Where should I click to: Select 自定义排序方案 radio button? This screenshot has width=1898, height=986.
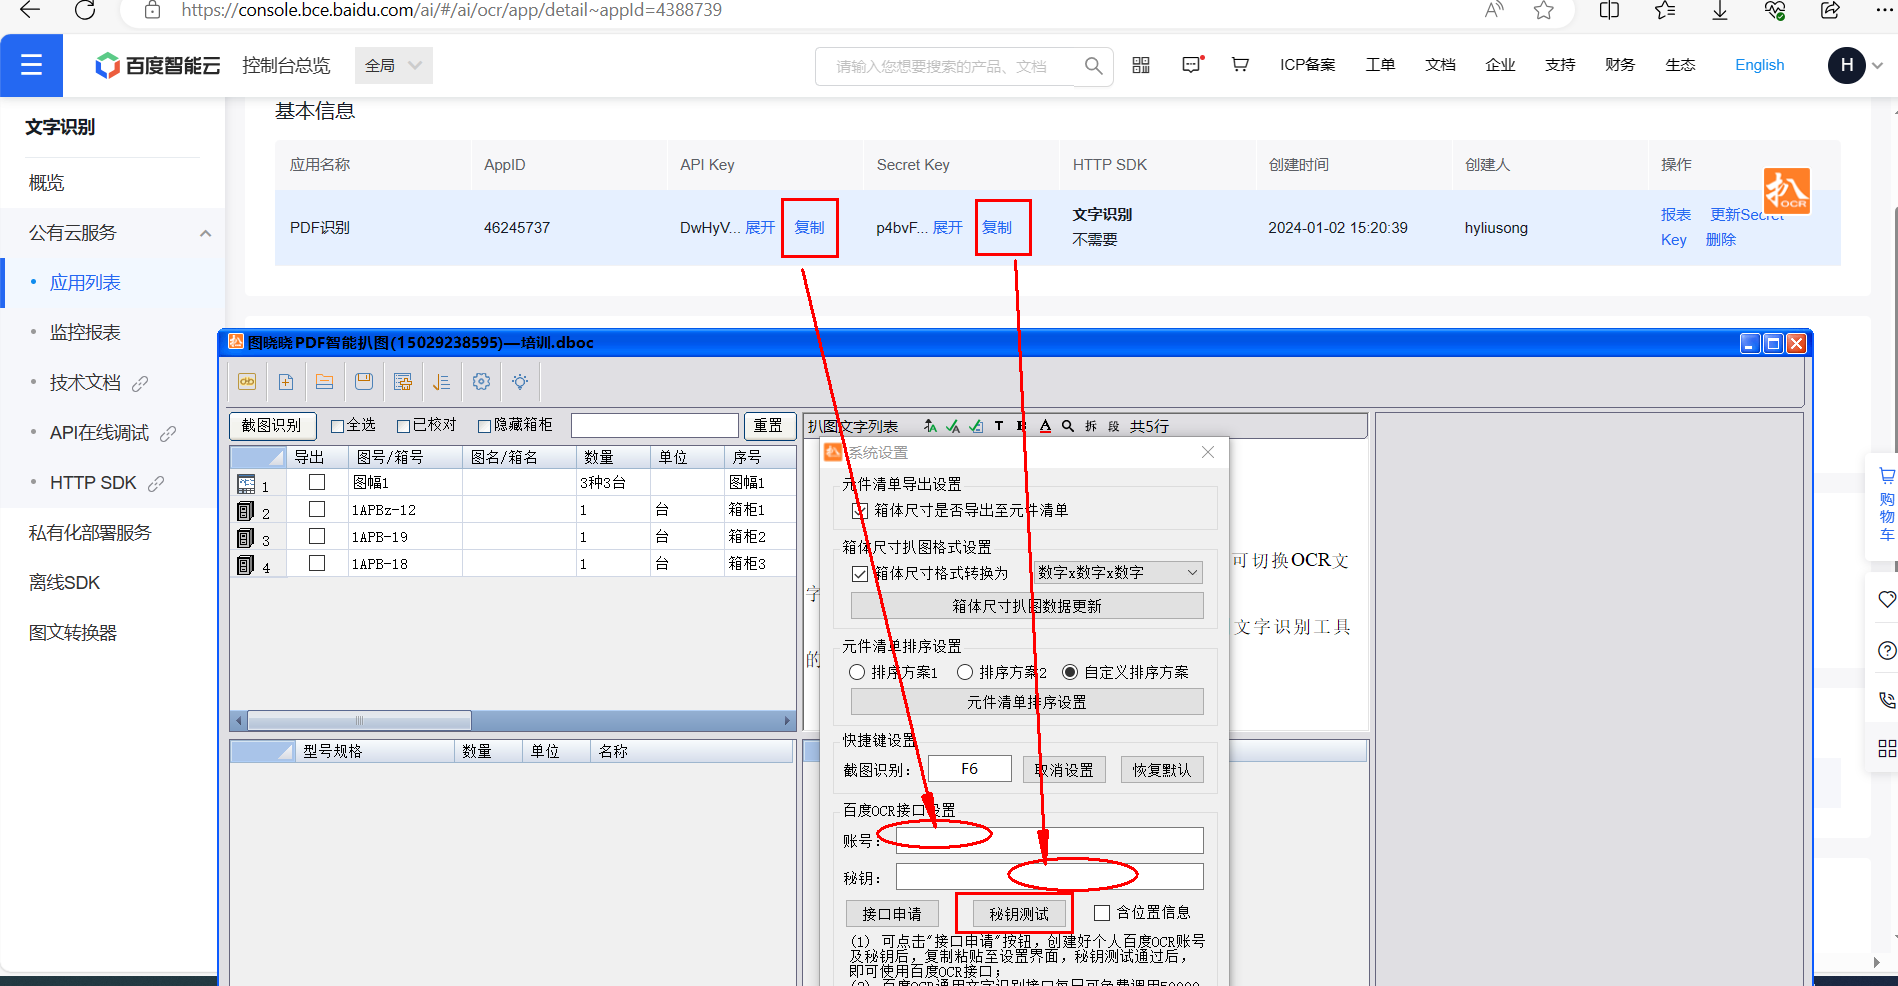[1070, 672]
